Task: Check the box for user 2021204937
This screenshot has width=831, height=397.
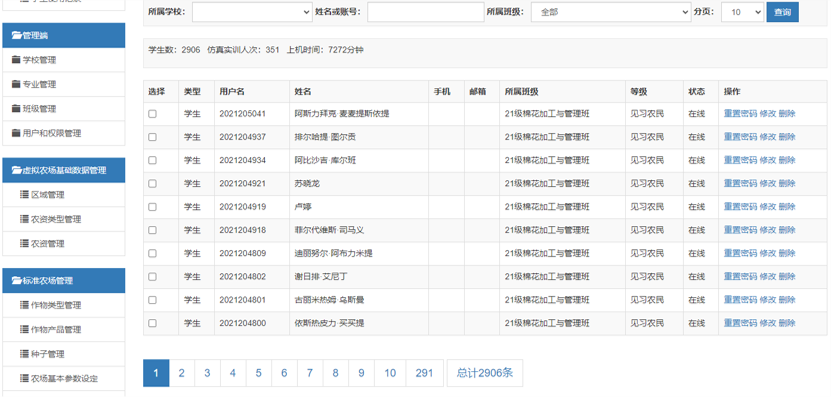Action: coord(153,137)
